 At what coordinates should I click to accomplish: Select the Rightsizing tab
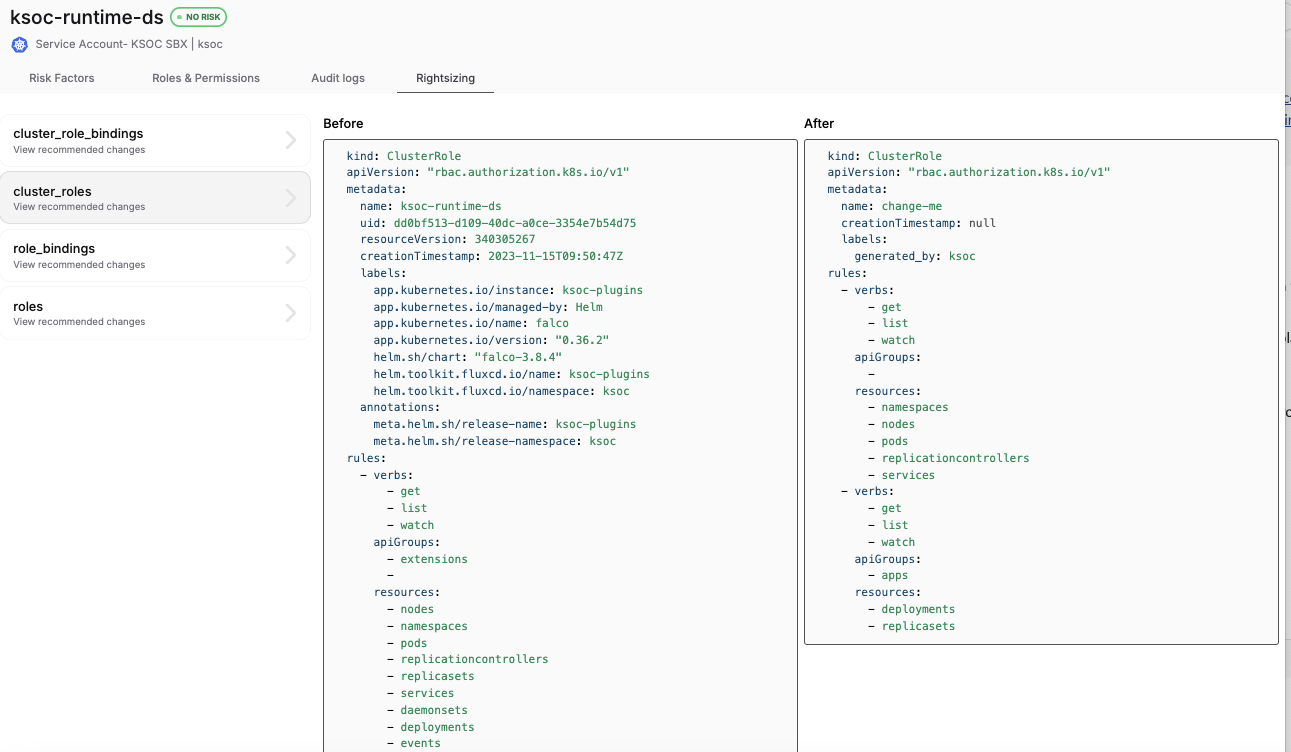pos(445,78)
